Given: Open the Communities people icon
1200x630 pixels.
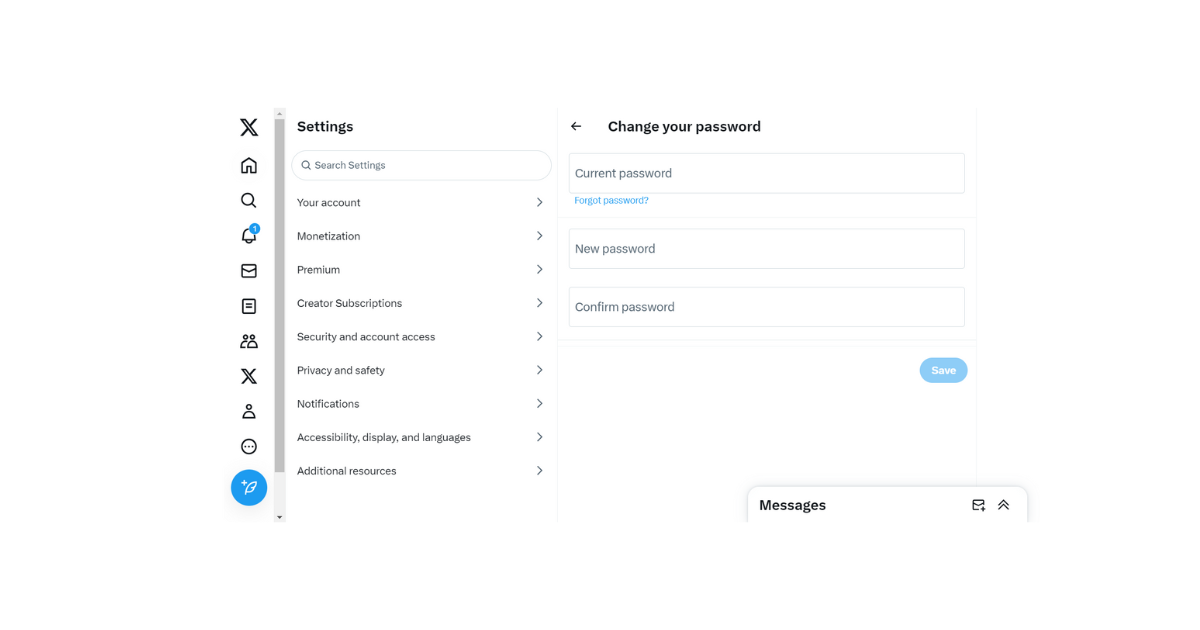Looking at the screenshot, I should [249, 341].
